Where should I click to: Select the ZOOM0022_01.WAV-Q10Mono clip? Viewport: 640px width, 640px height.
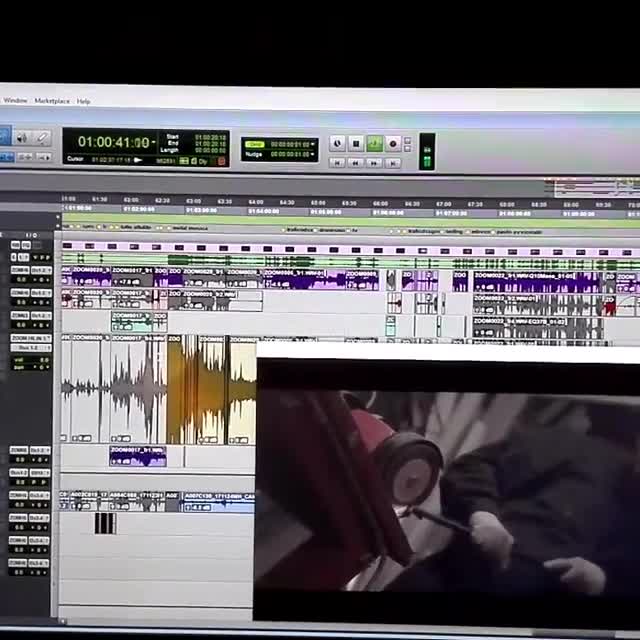[x=538, y=282]
